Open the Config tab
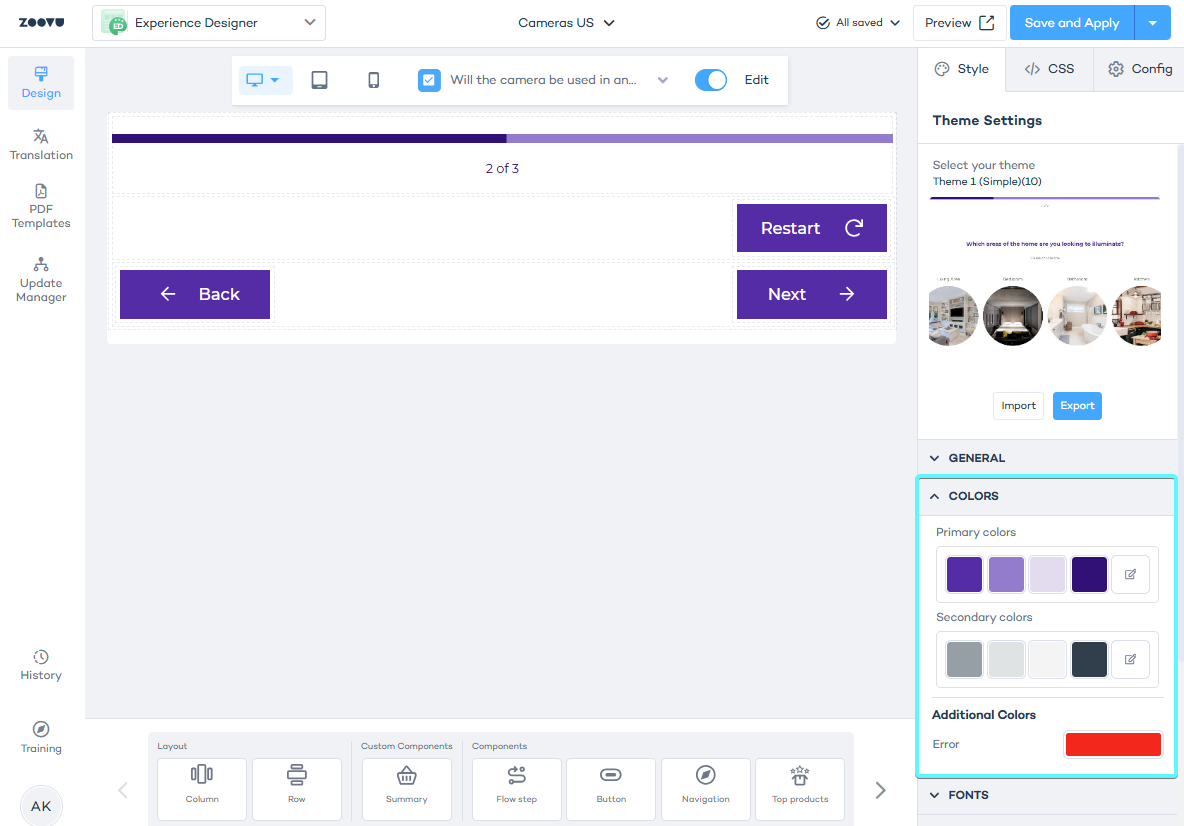Image resolution: width=1184 pixels, height=826 pixels. [x=1140, y=69]
